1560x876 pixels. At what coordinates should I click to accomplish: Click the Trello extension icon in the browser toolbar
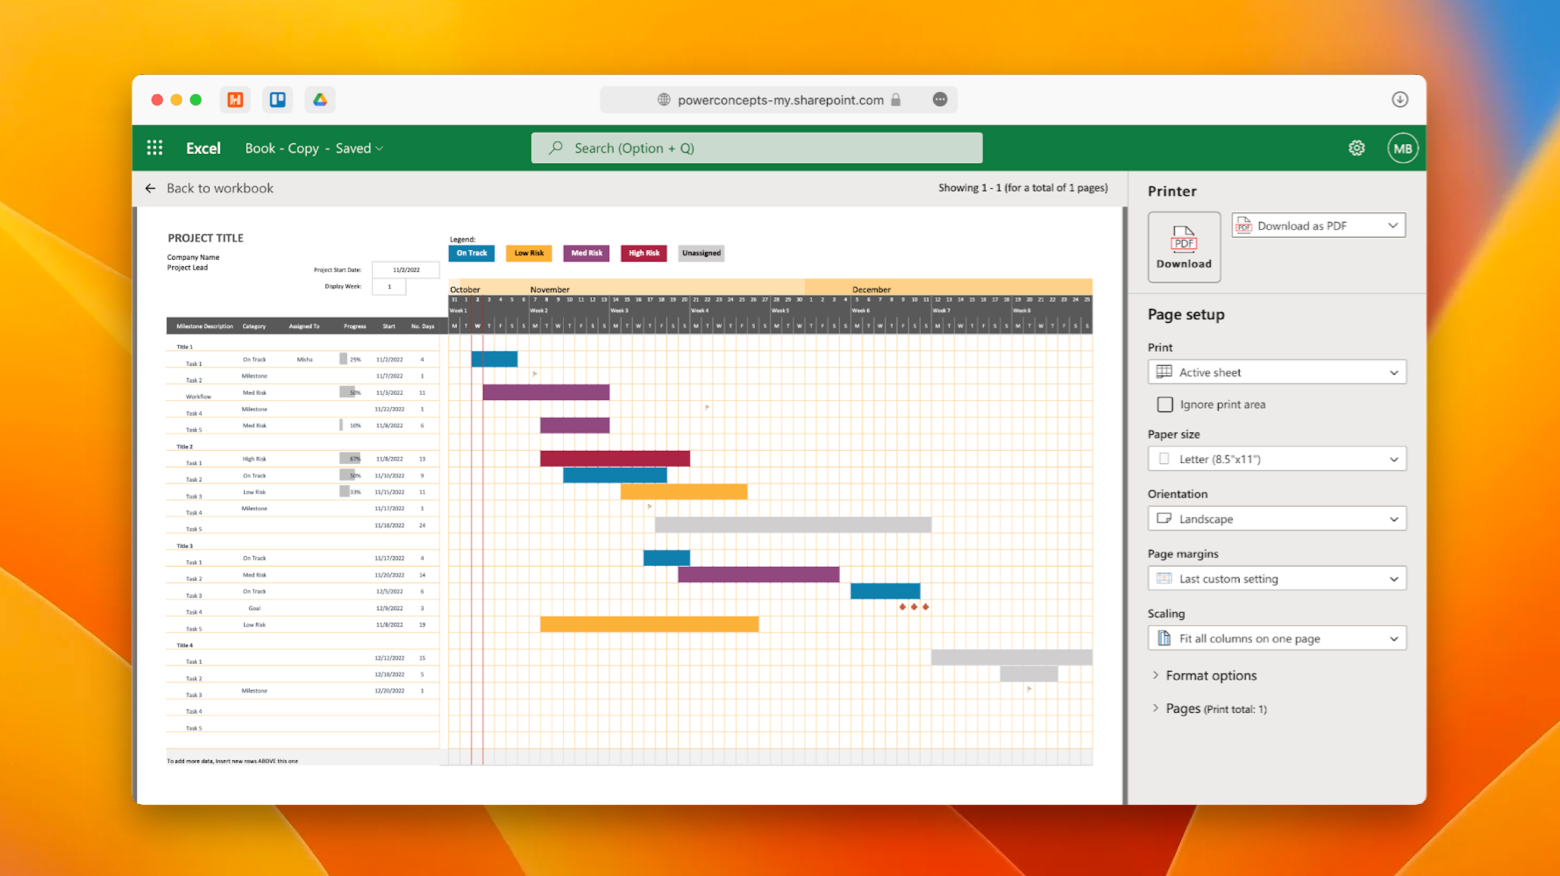[x=277, y=99]
